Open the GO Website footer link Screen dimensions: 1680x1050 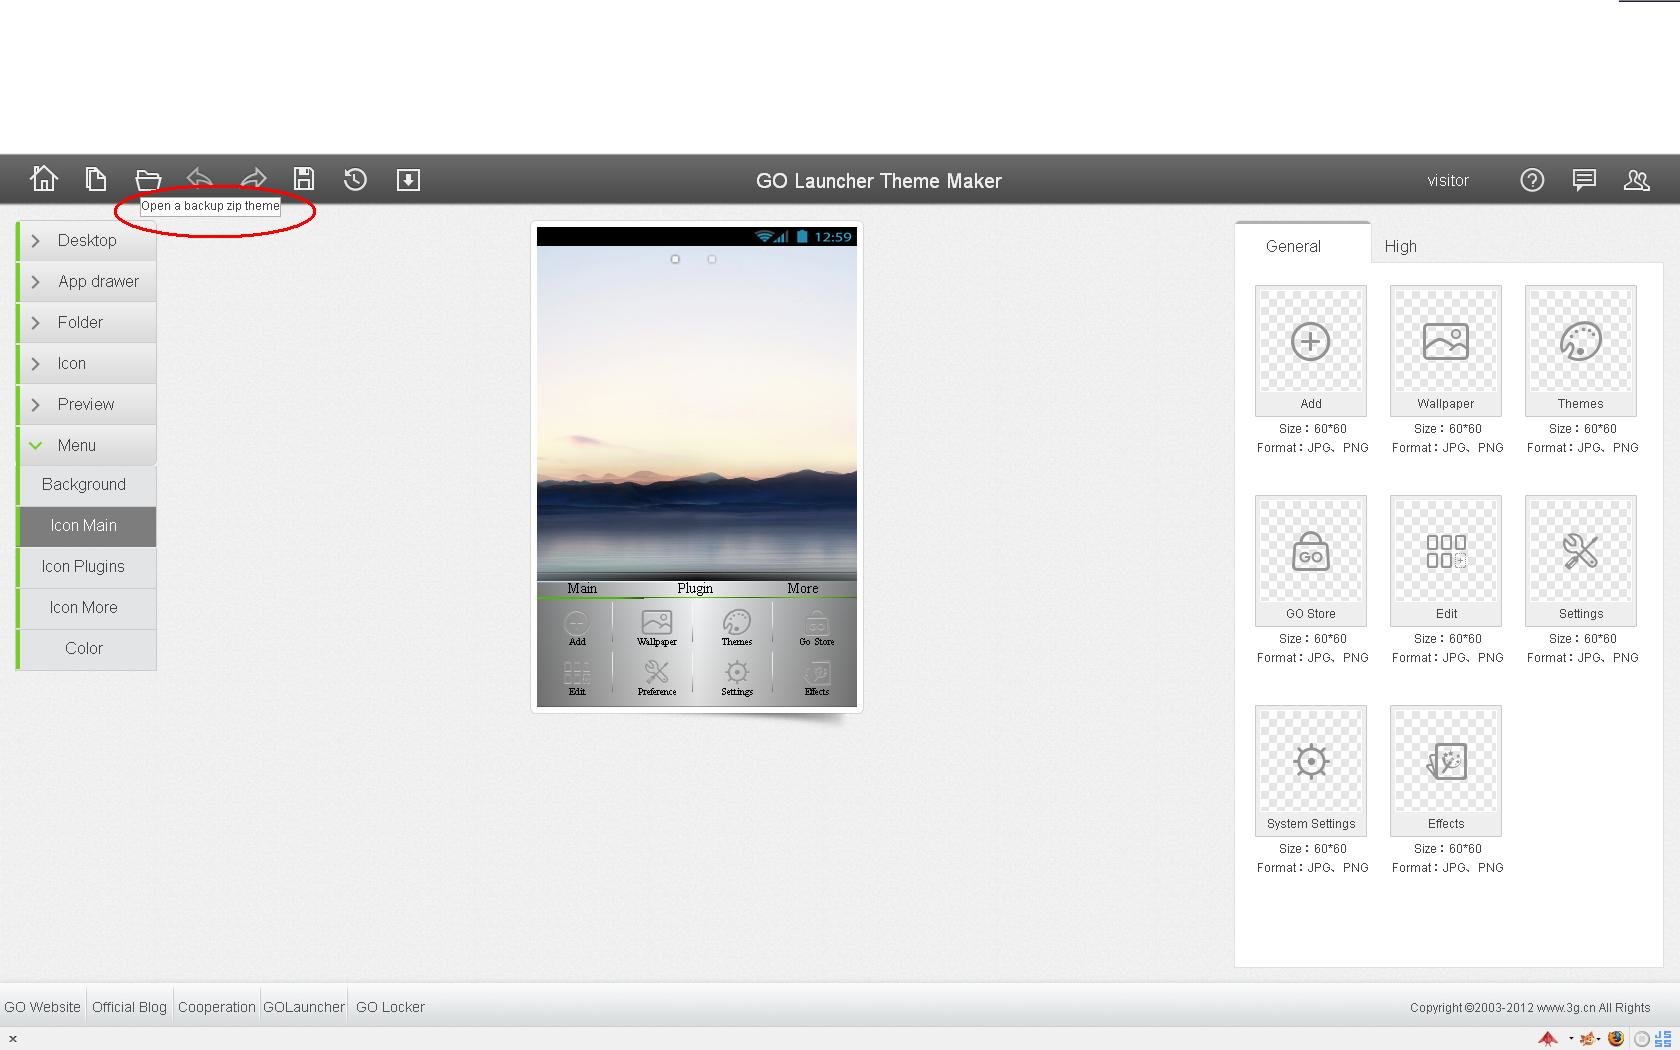tap(42, 1007)
